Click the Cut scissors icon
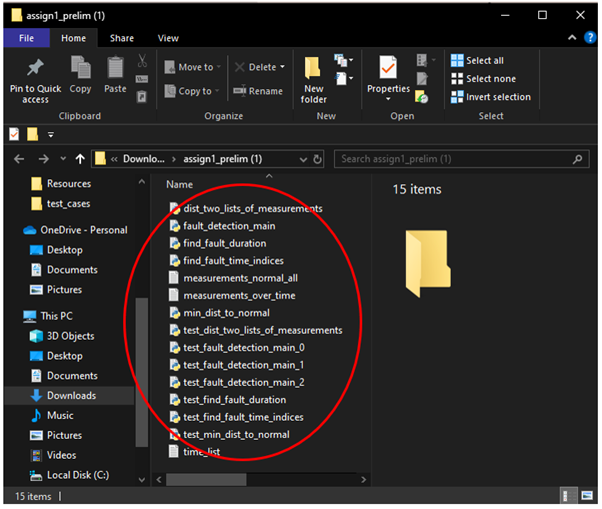Image resolution: width=602 pixels, height=509 pixels. (142, 60)
